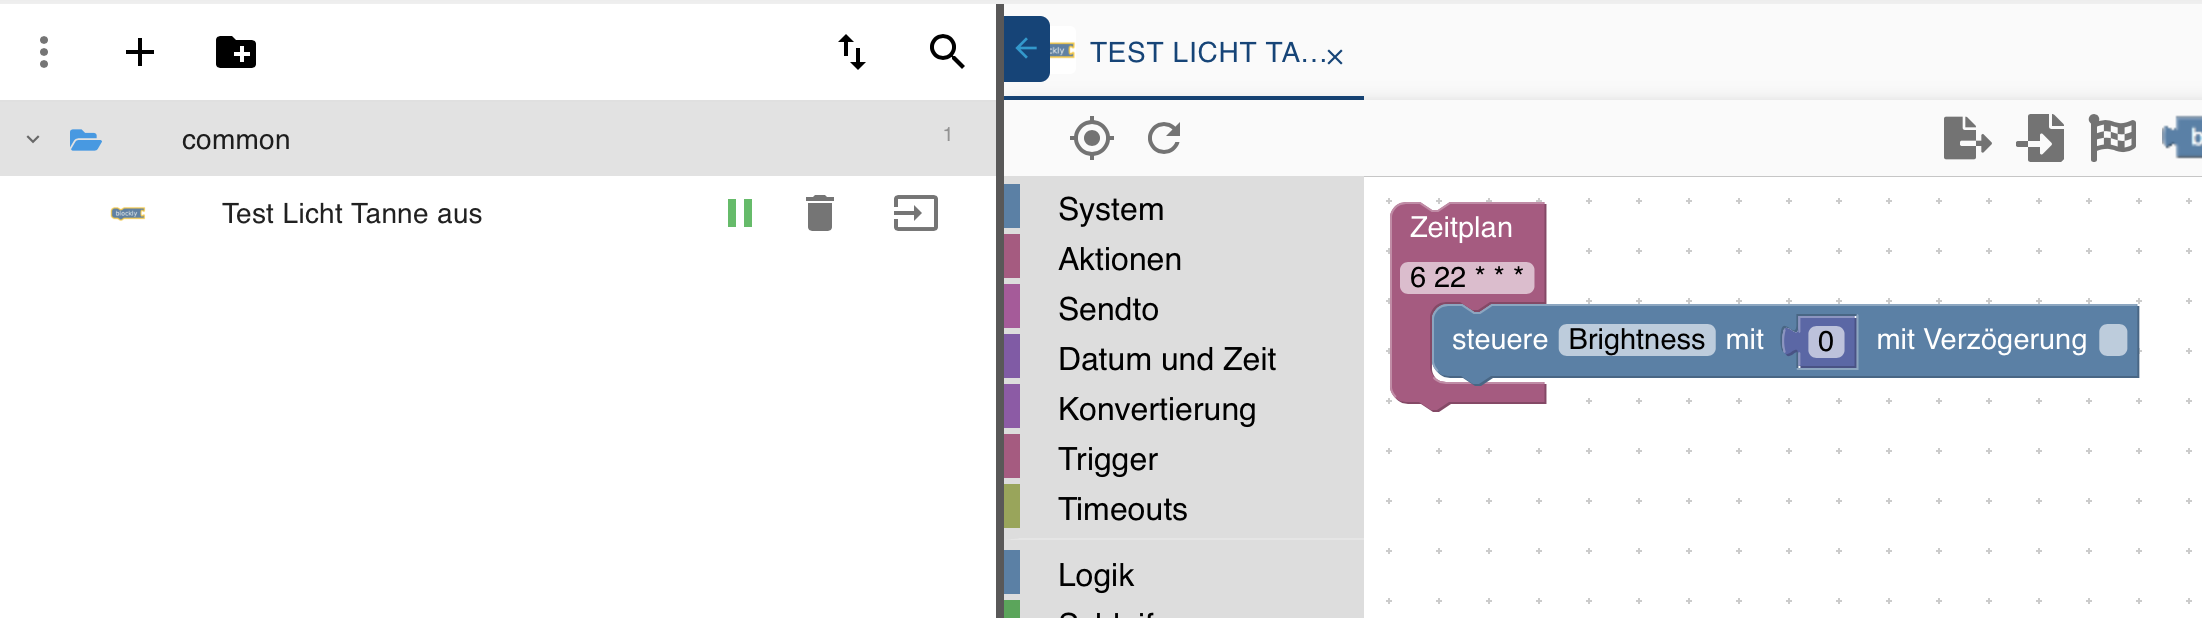Restart script using the reload icon

[x=1164, y=138]
